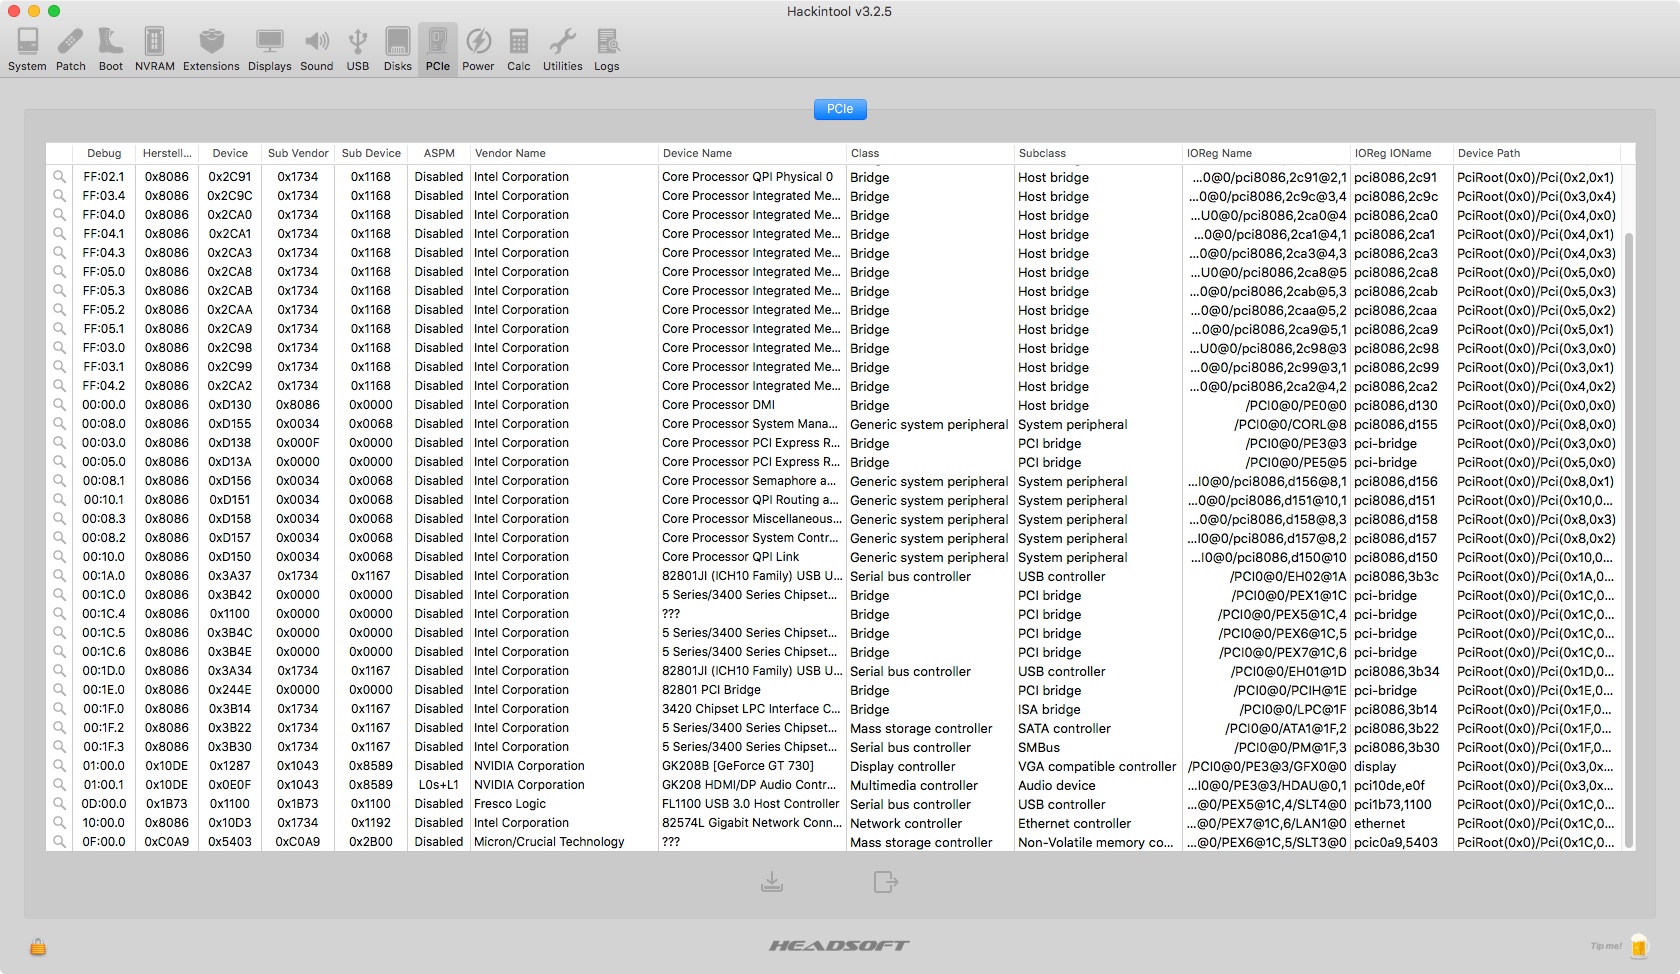Viewport: 1680px width, 974px height.
Task: Open the Patch toolbar section
Action: point(70,49)
